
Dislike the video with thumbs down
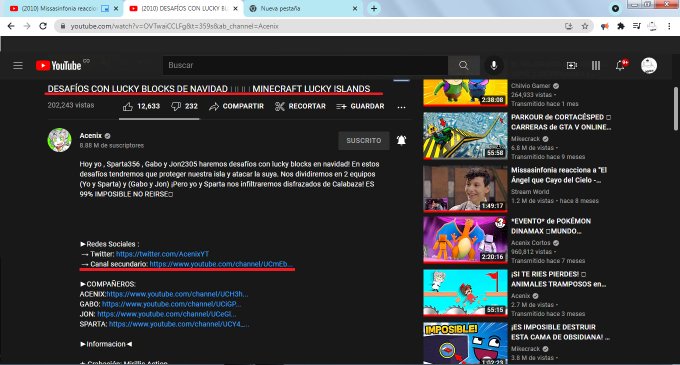pyautogui.click(x=184, y=106)
